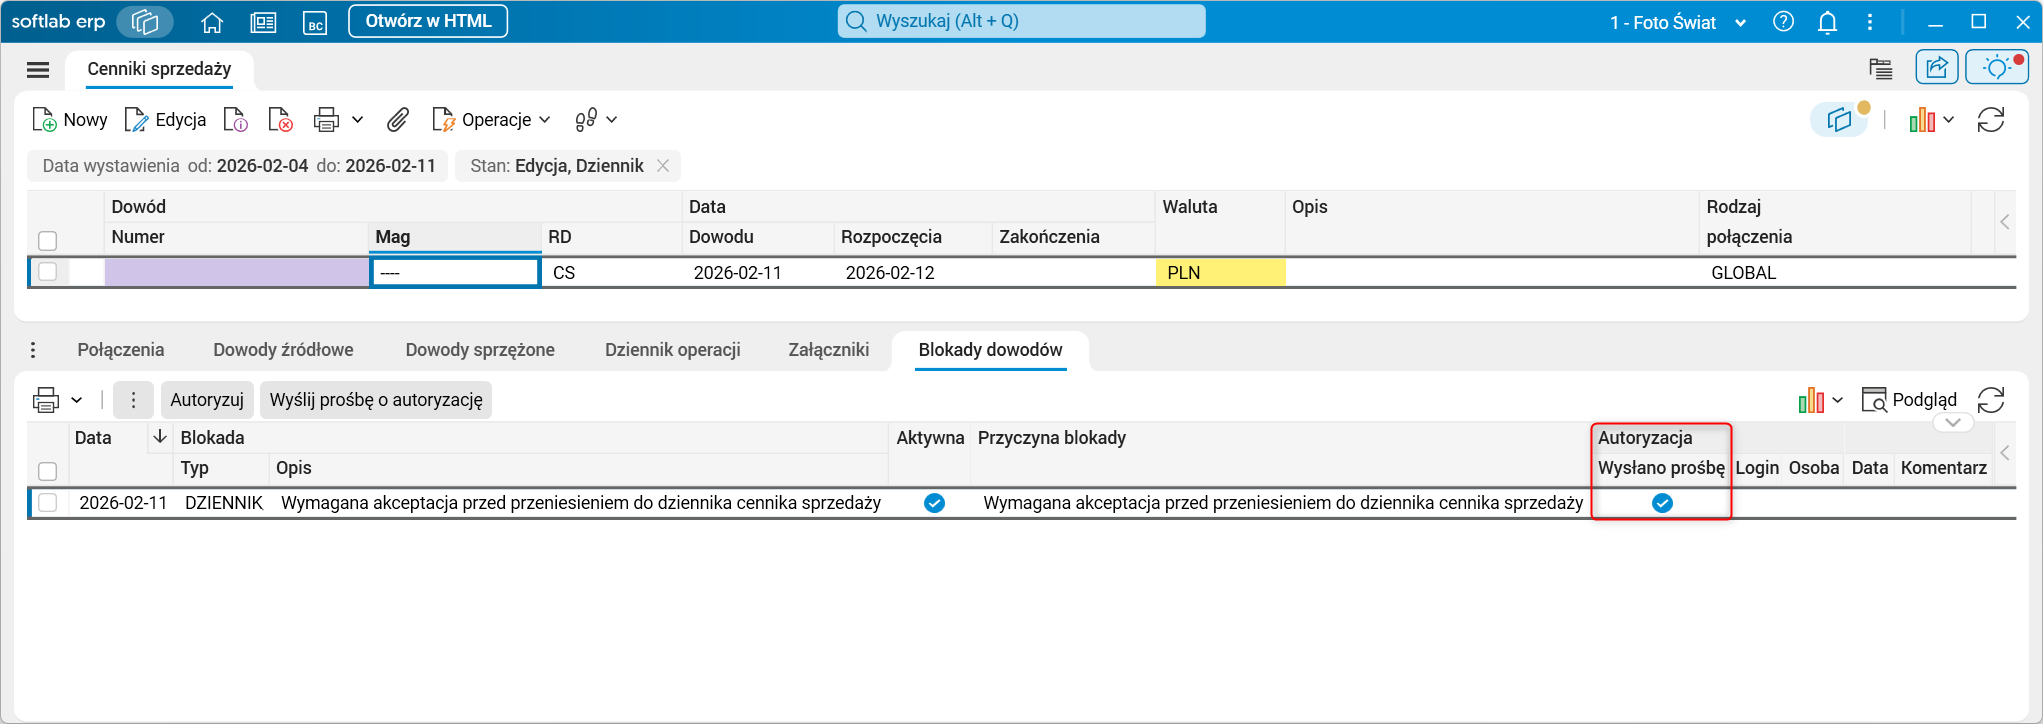Click the yellow PLN currency cell
Image resolution: width=2043 pixels, height=724 pixels.
click(x=1220, y=272)
